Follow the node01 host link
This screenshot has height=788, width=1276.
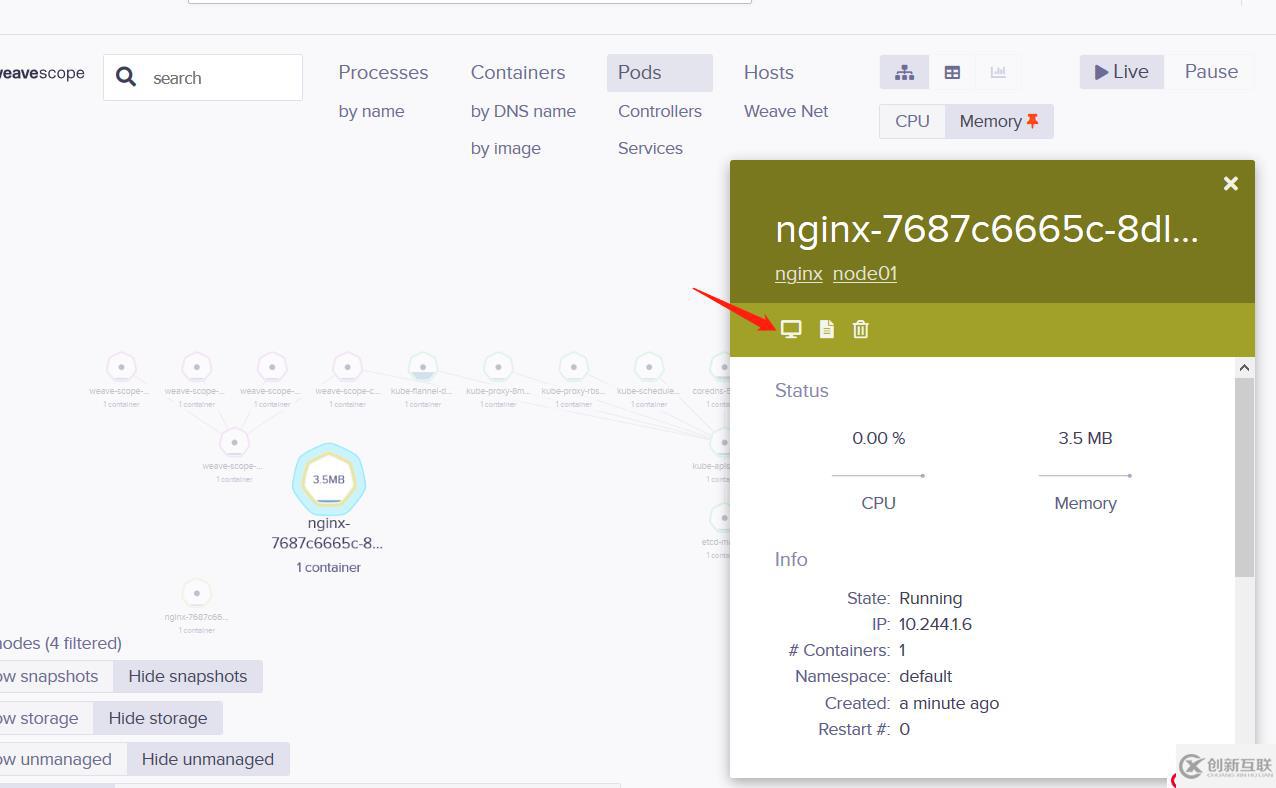pos(864,273)
